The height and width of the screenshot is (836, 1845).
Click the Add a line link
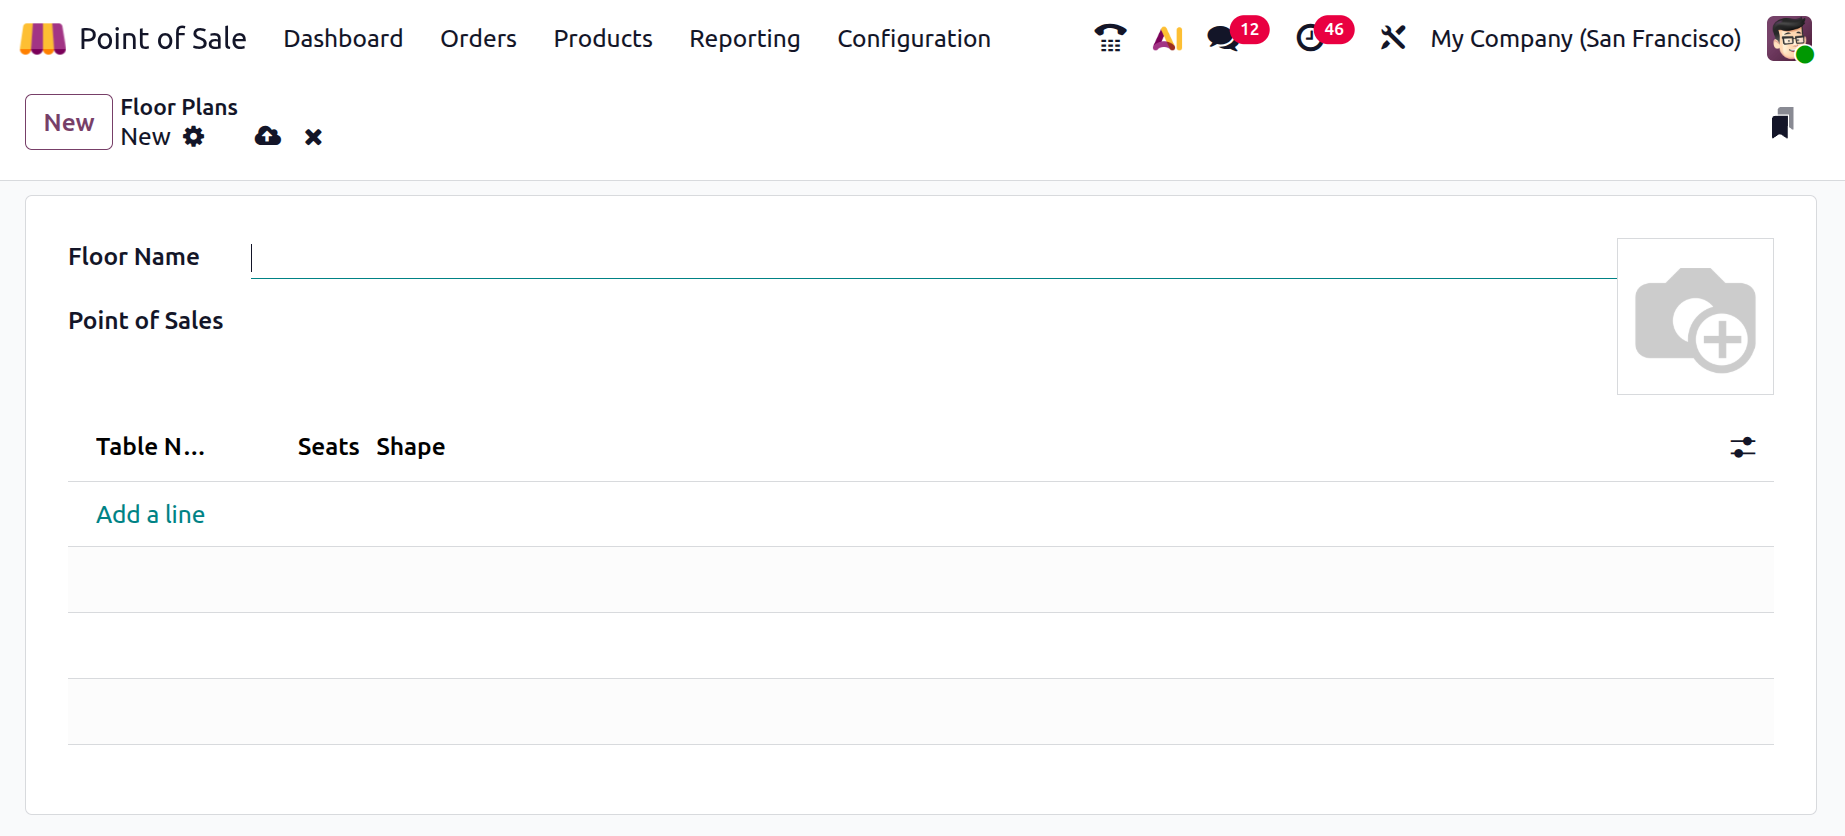[x=150, y=514]
